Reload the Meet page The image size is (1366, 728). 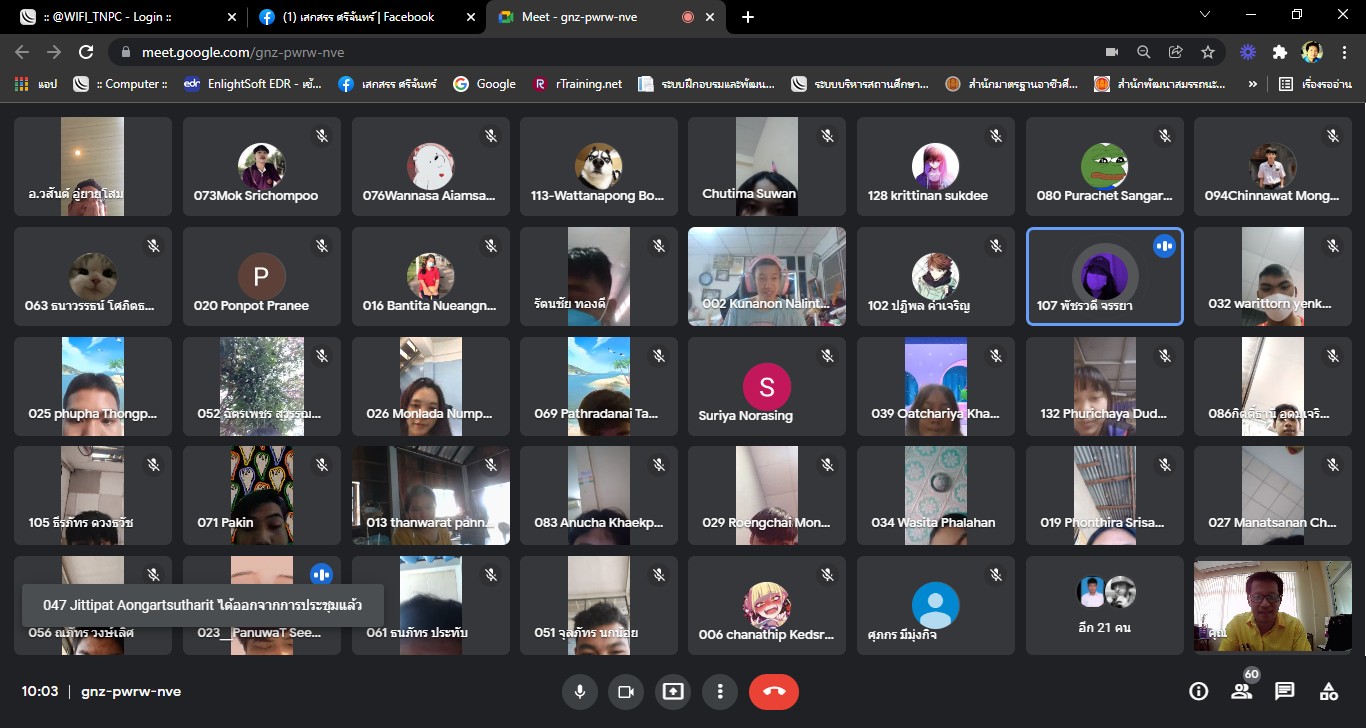(86, 52)
